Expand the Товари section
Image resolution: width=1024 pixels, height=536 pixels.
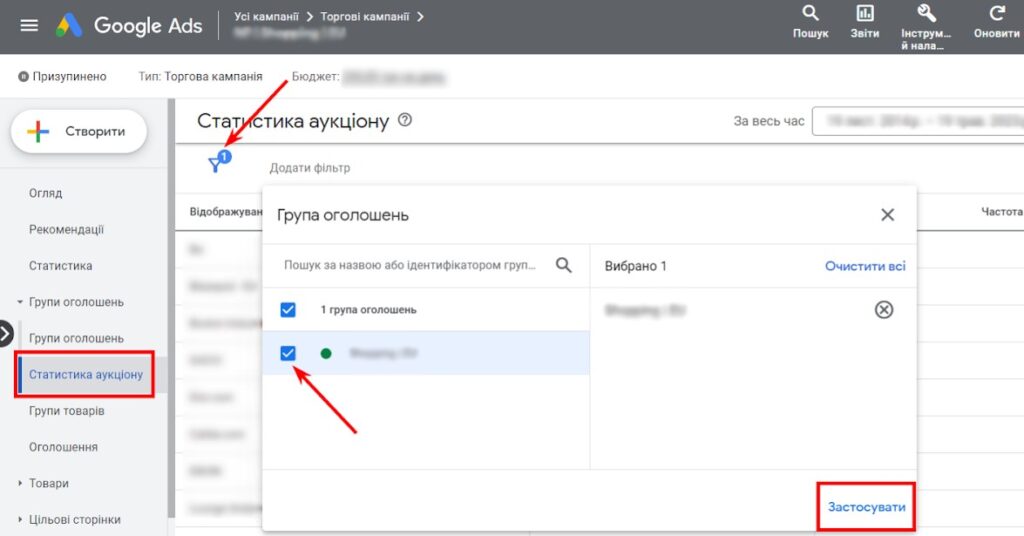tap(20, 483)
